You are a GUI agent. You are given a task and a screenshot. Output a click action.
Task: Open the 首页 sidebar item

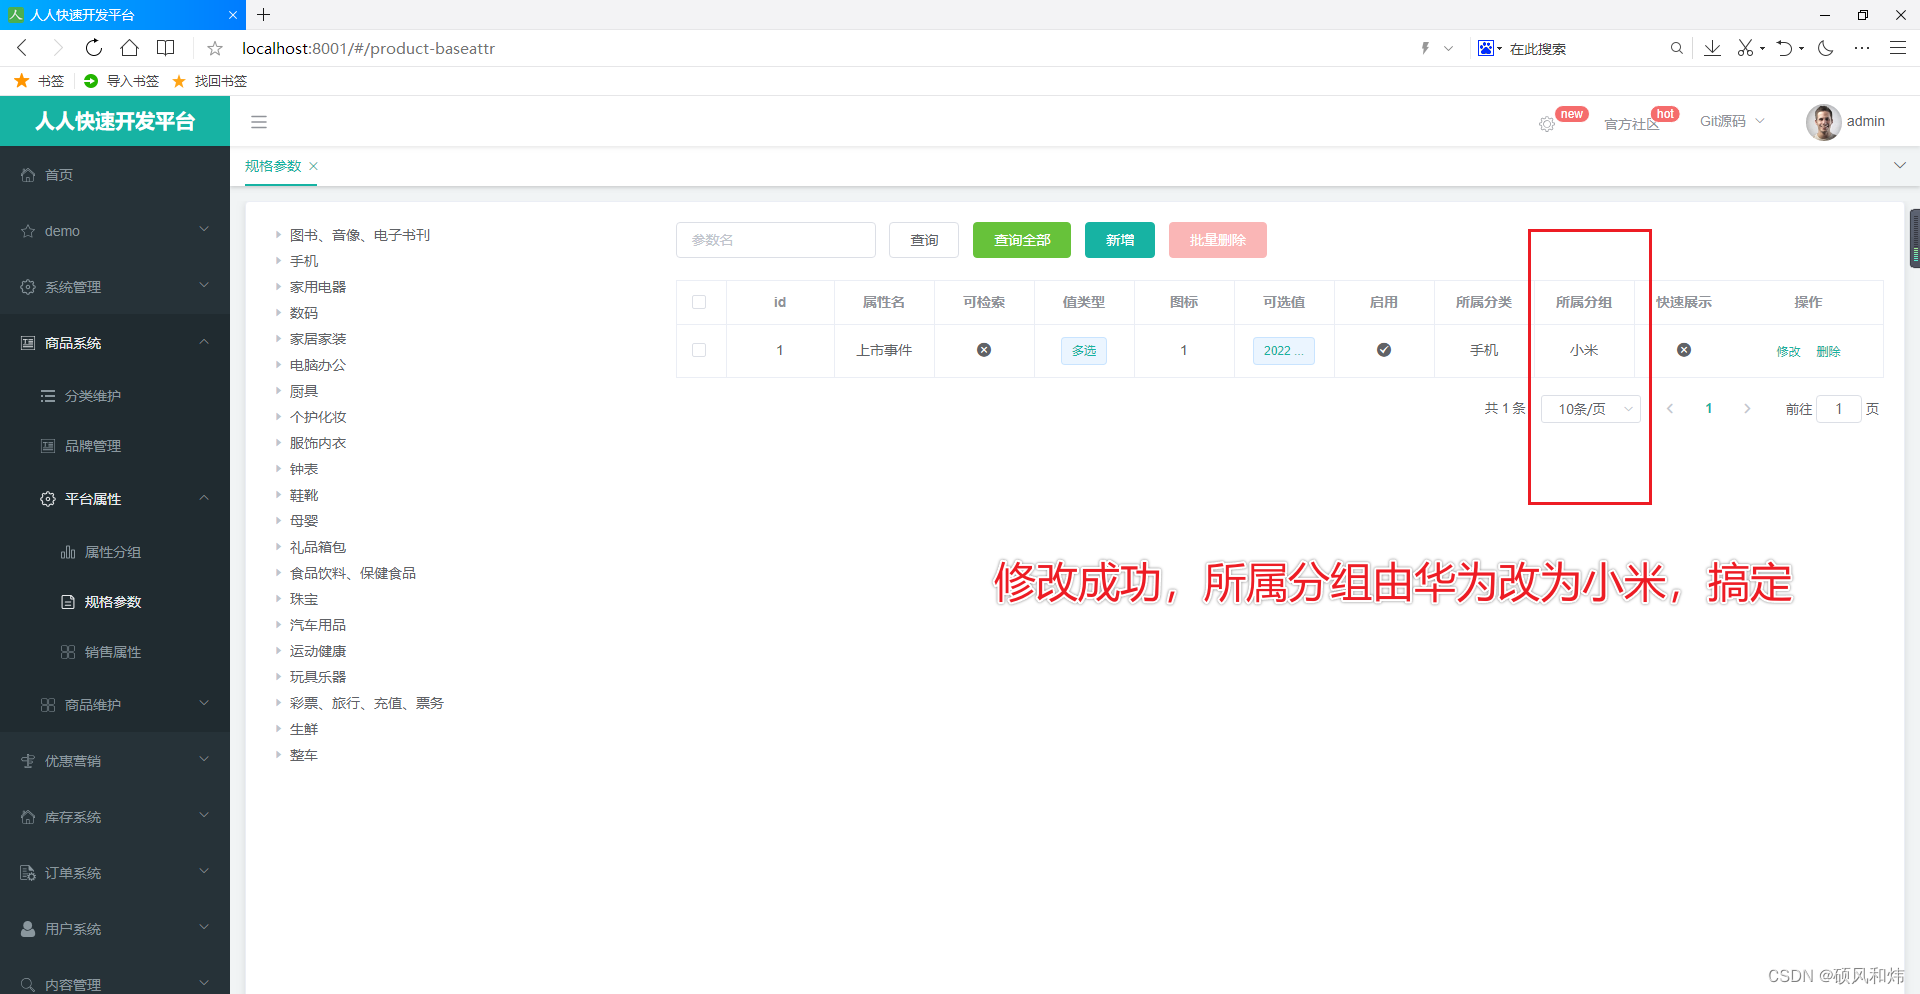pyautogui.click(x=115, y=175)
